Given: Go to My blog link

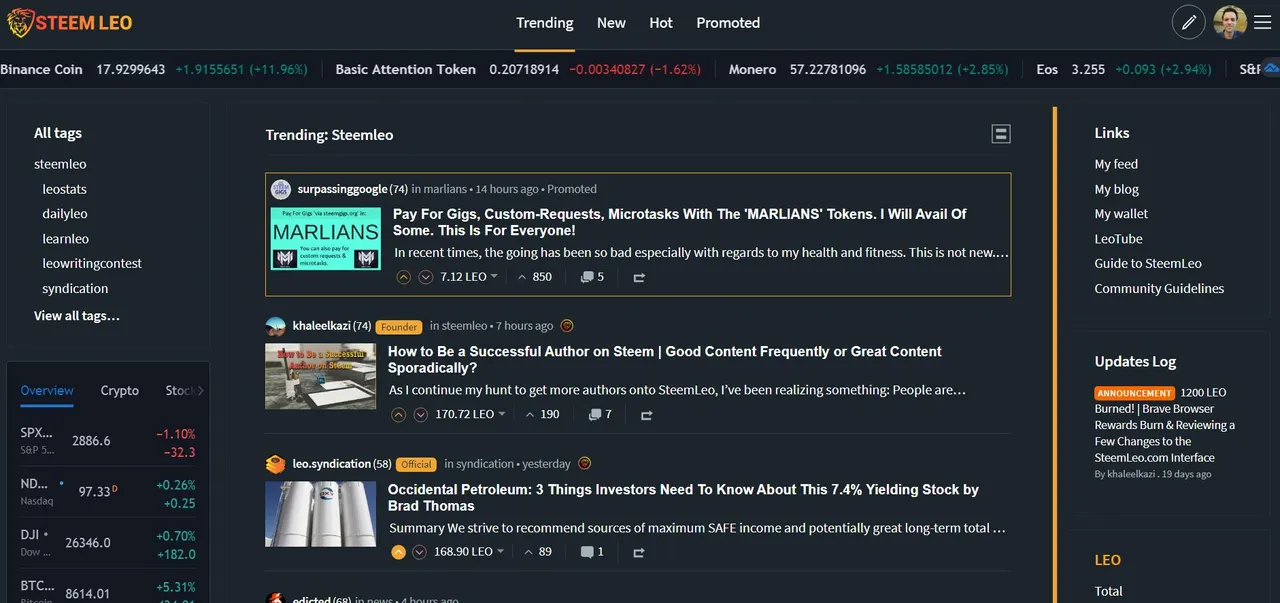Looking at the screenshot, I should pyautogui.click(x=1117, y=189).
